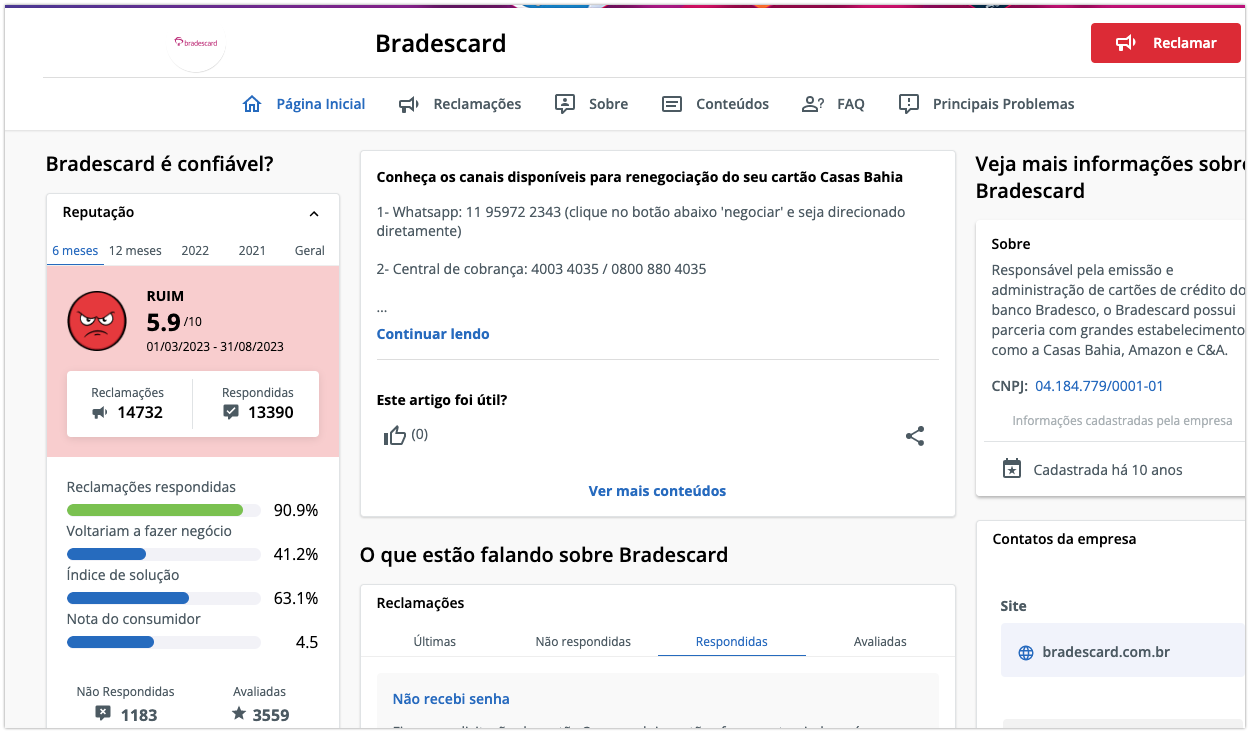The width and height of the screenshot is (1250, 733).
Task: Click the 5.9 reputation score text
Action: 164,322
